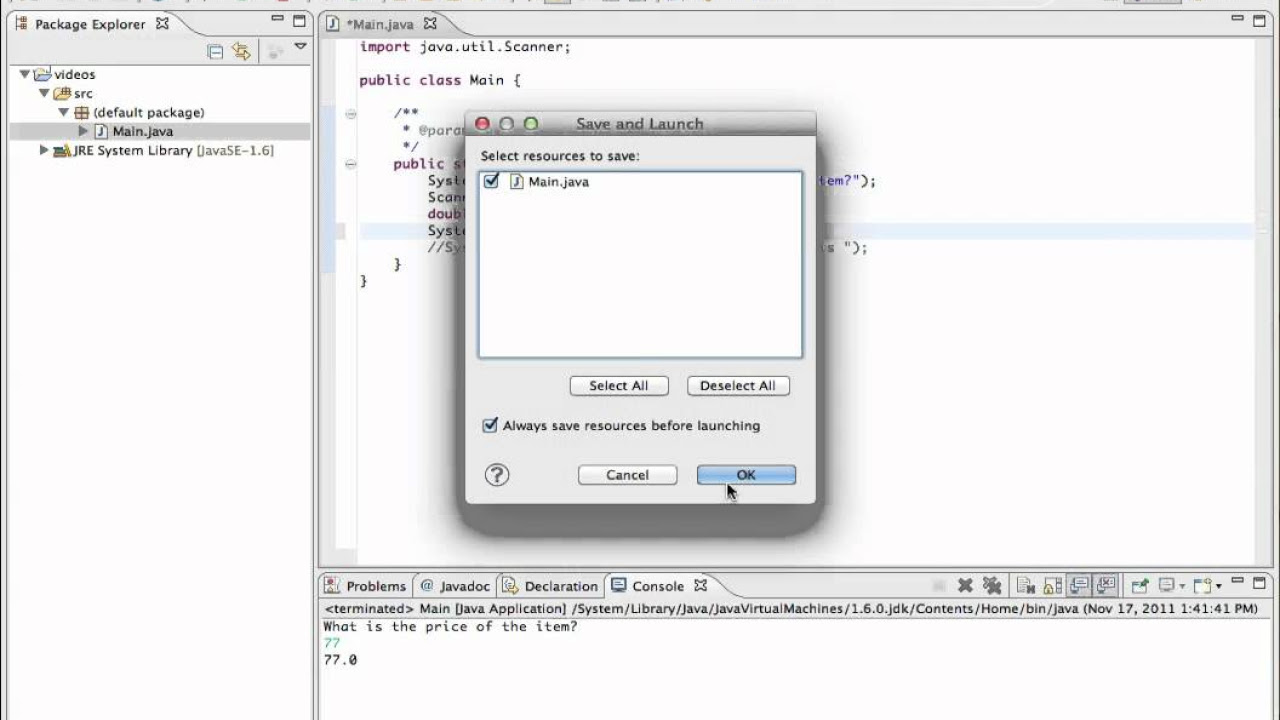Viewport: 1280px width, 720px height.
Task: Click the Deselect All button
Action: coord(738,386)
